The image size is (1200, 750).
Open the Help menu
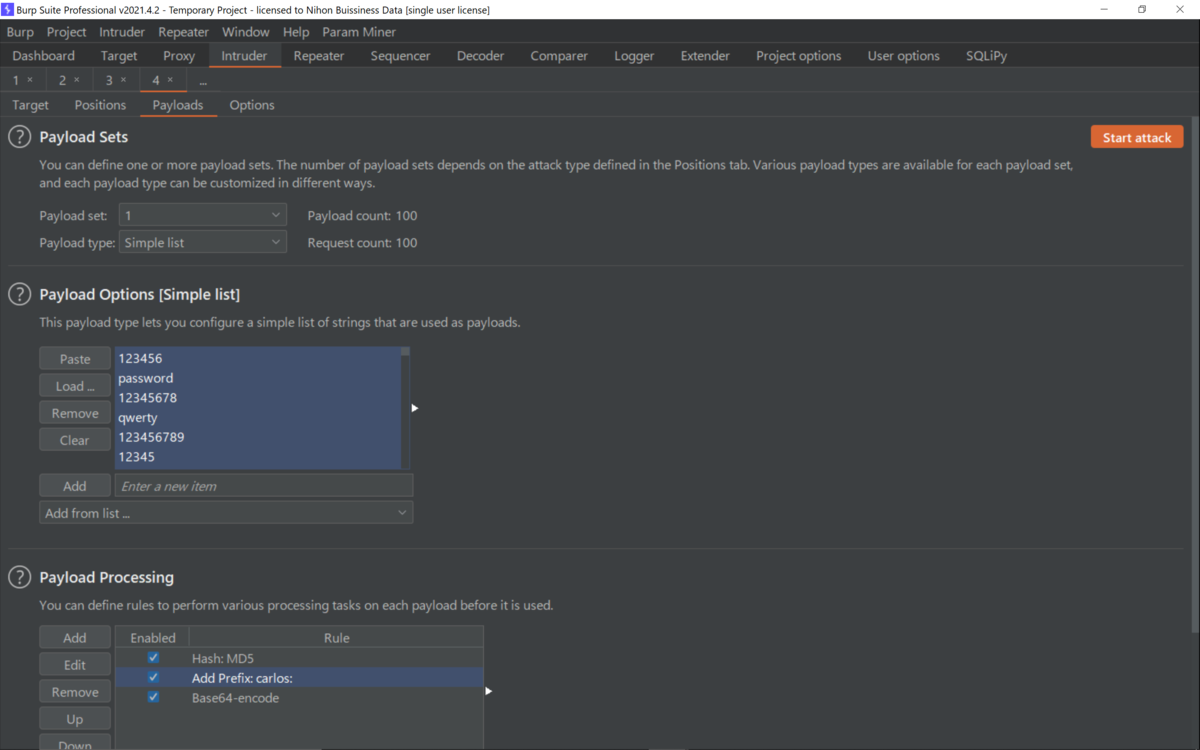coord(296,32)
